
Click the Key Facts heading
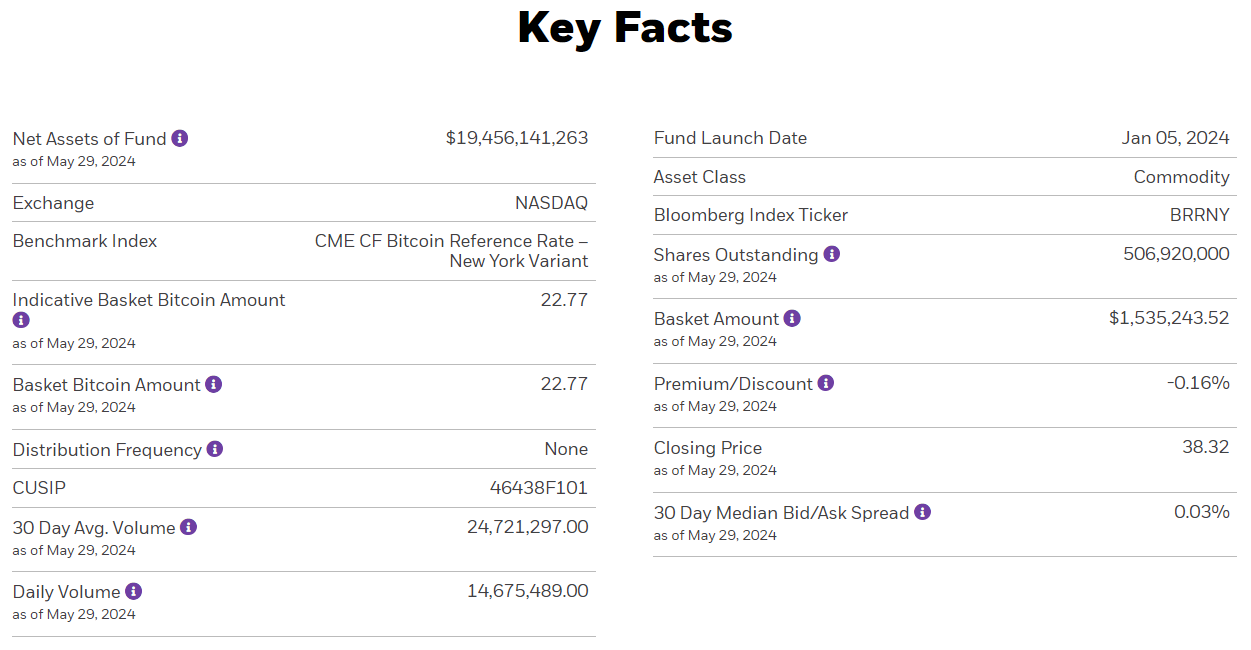[625, 28]
